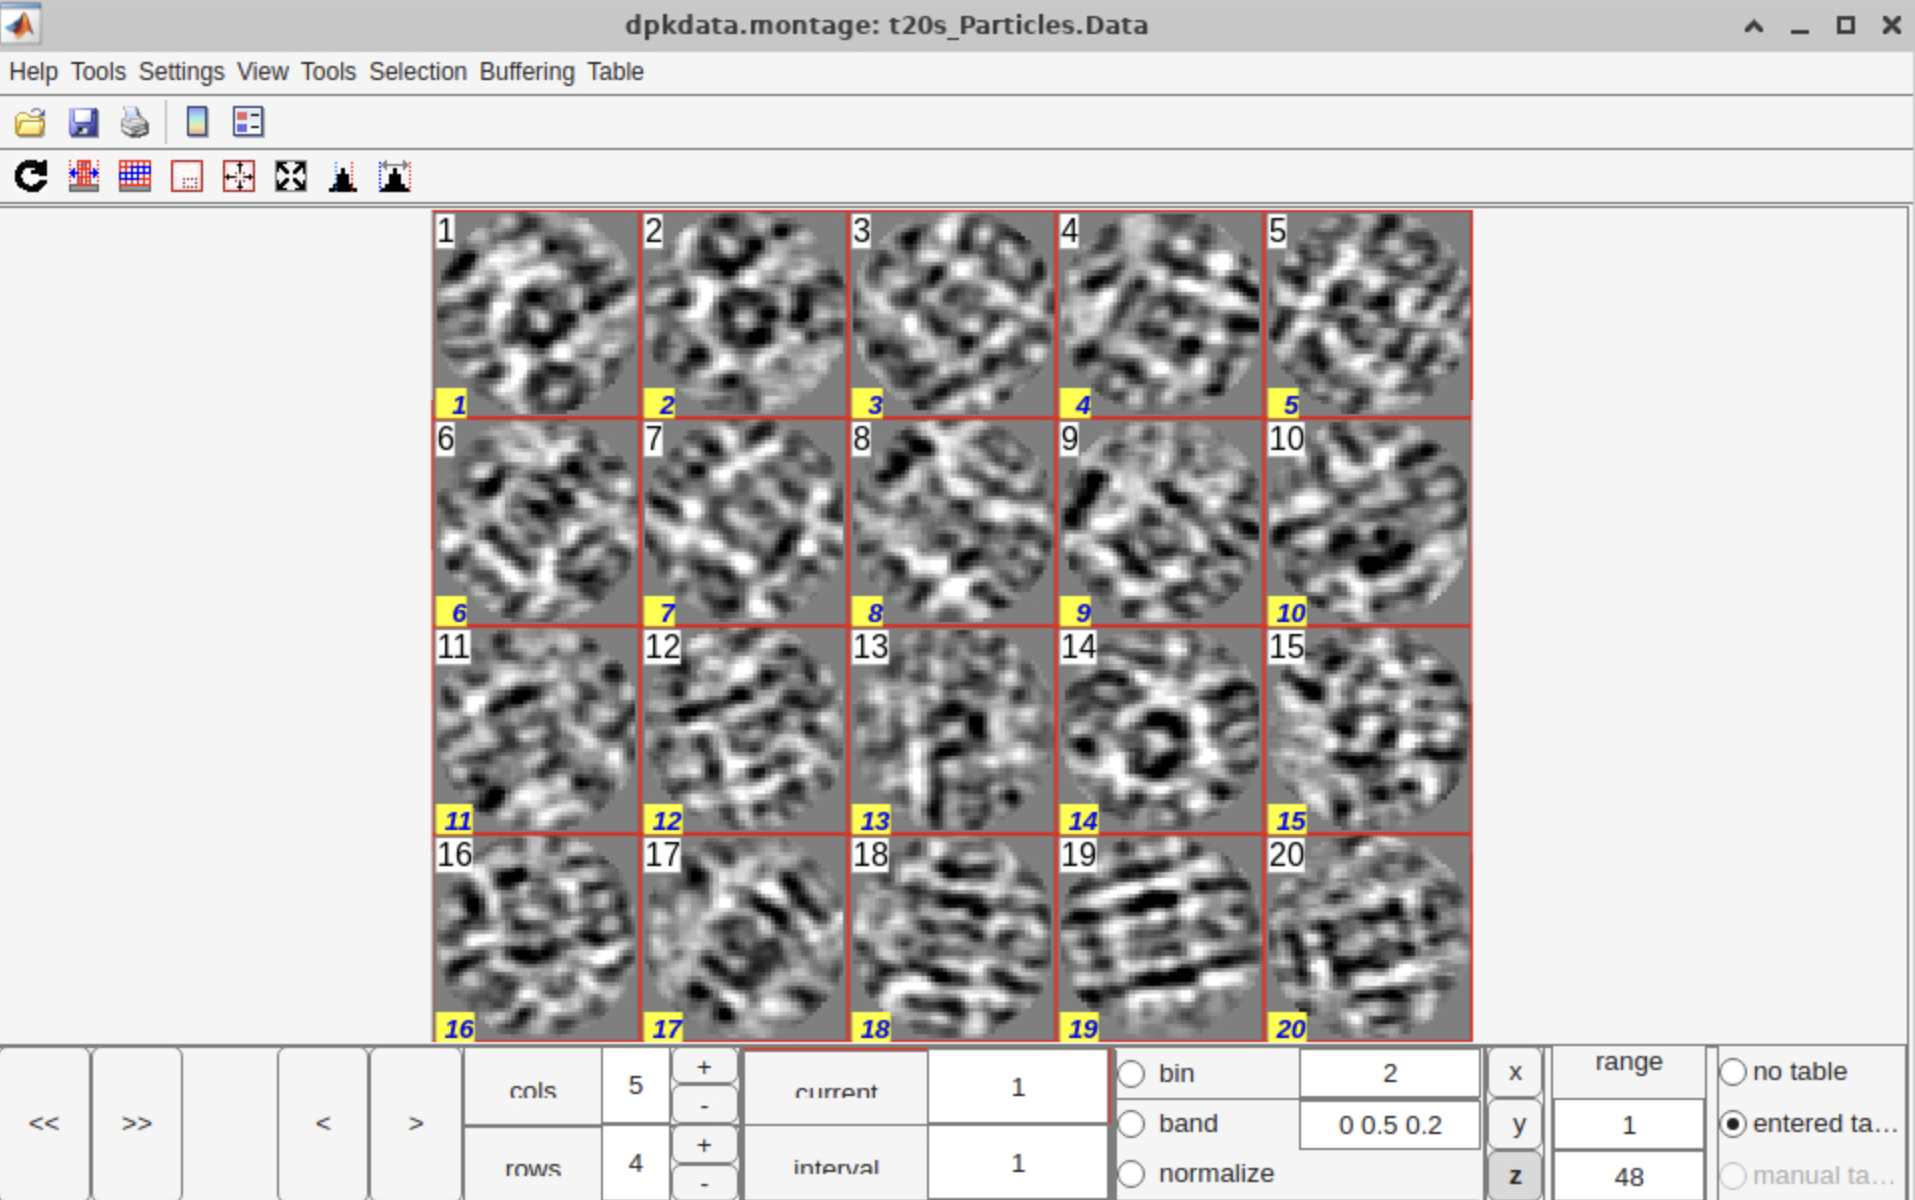Click the open folder icon
The image size is (1915, 1200).
point(30,122)
